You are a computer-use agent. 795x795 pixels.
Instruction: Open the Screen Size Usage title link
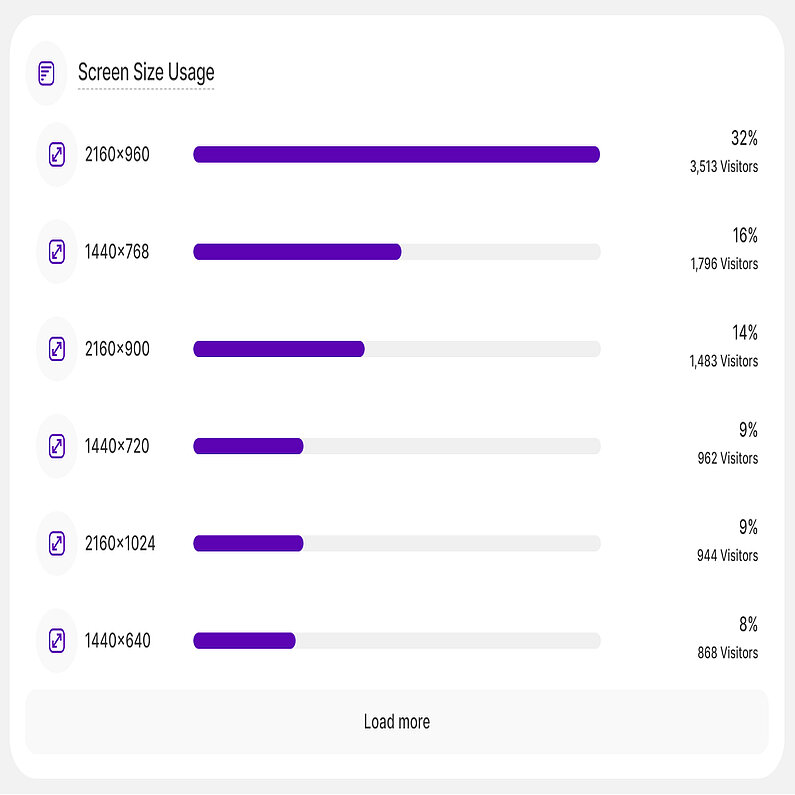click(146, 73)
